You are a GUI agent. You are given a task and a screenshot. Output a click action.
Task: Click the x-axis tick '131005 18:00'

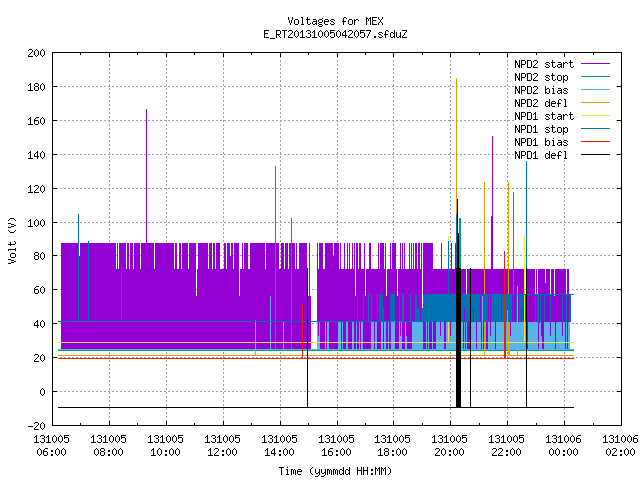[x=392, y=446]
